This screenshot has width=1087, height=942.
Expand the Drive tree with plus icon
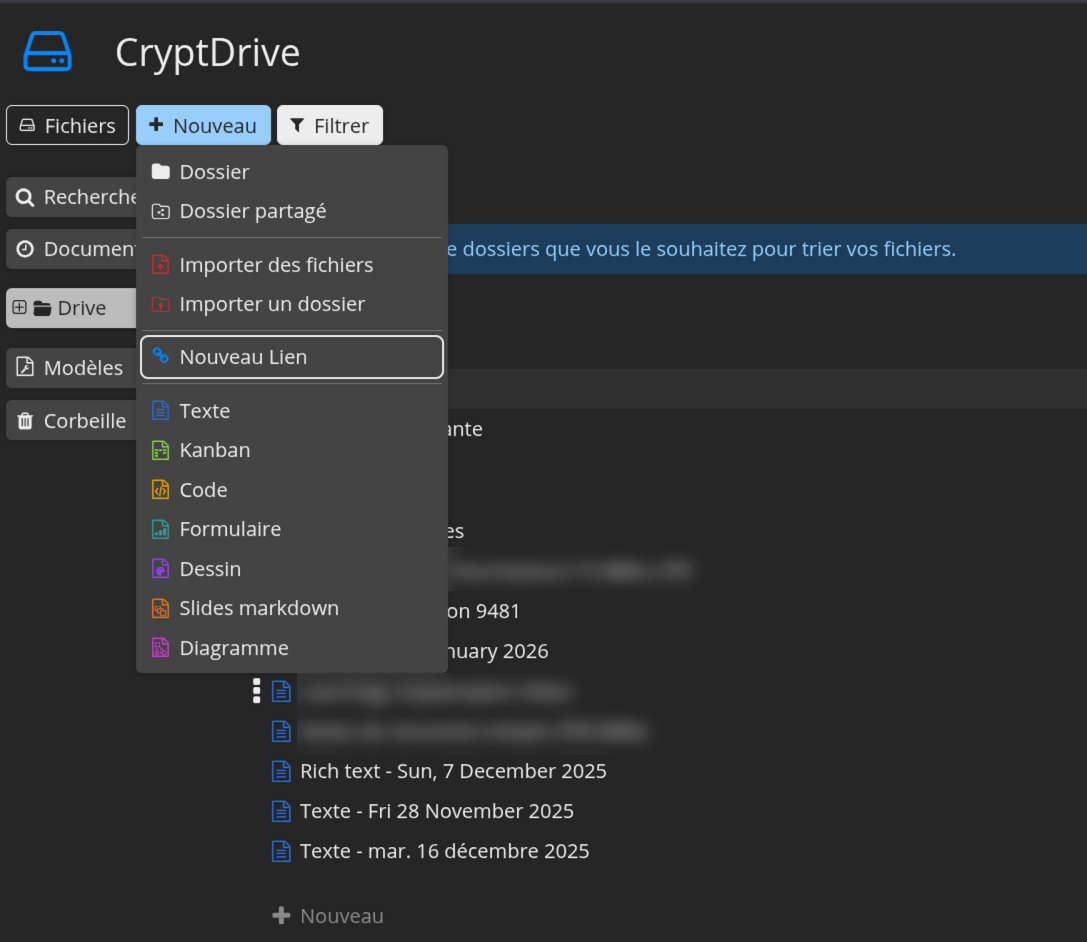[x=19, y=308]
